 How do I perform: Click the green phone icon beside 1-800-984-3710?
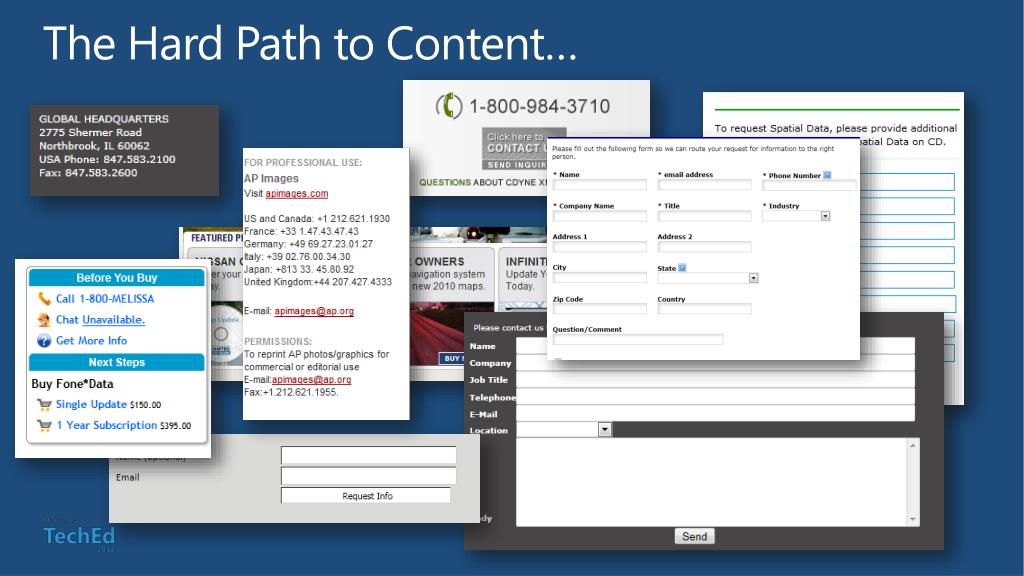(x=449, y=106)
